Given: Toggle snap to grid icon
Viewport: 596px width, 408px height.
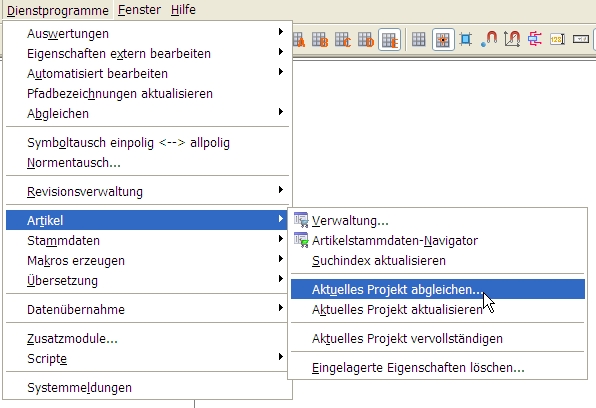Looking at the screenshot, I should [443, 40].
